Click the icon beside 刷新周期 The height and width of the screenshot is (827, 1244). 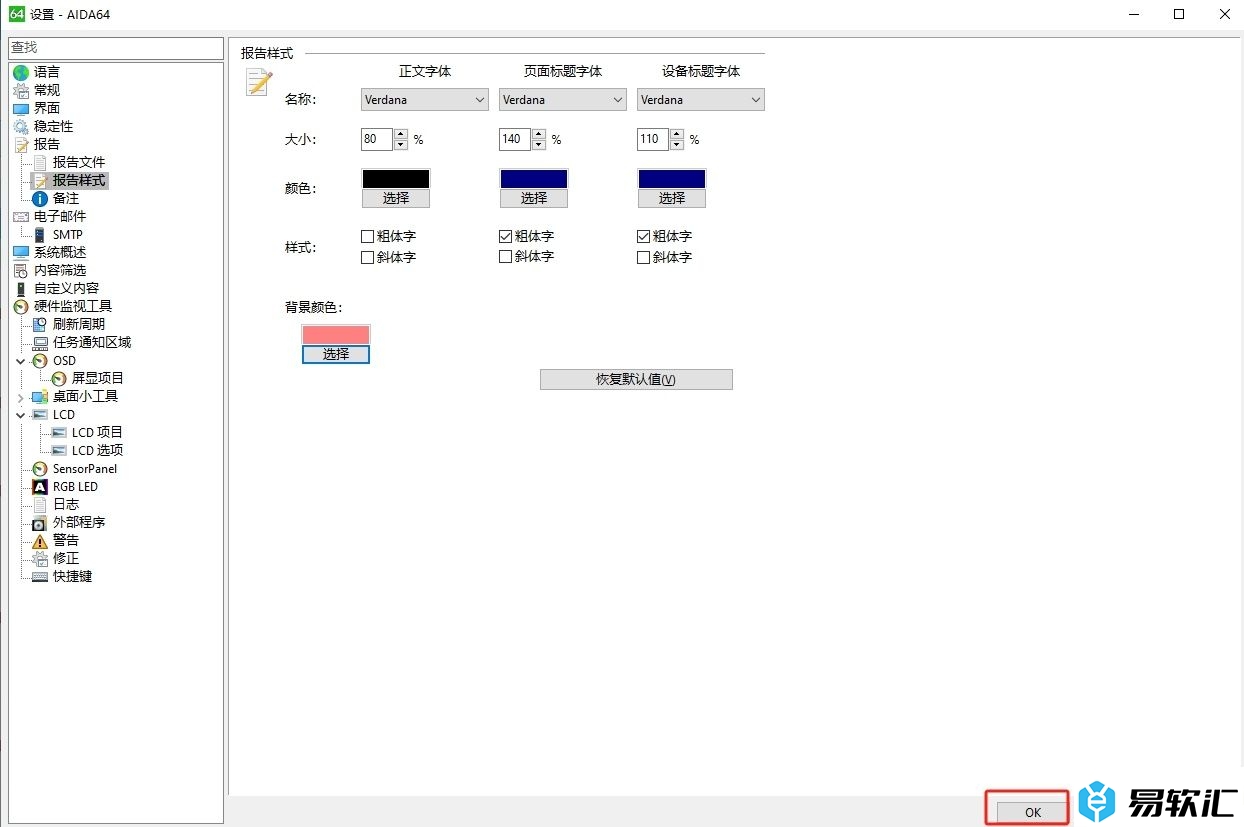point(40,324)
